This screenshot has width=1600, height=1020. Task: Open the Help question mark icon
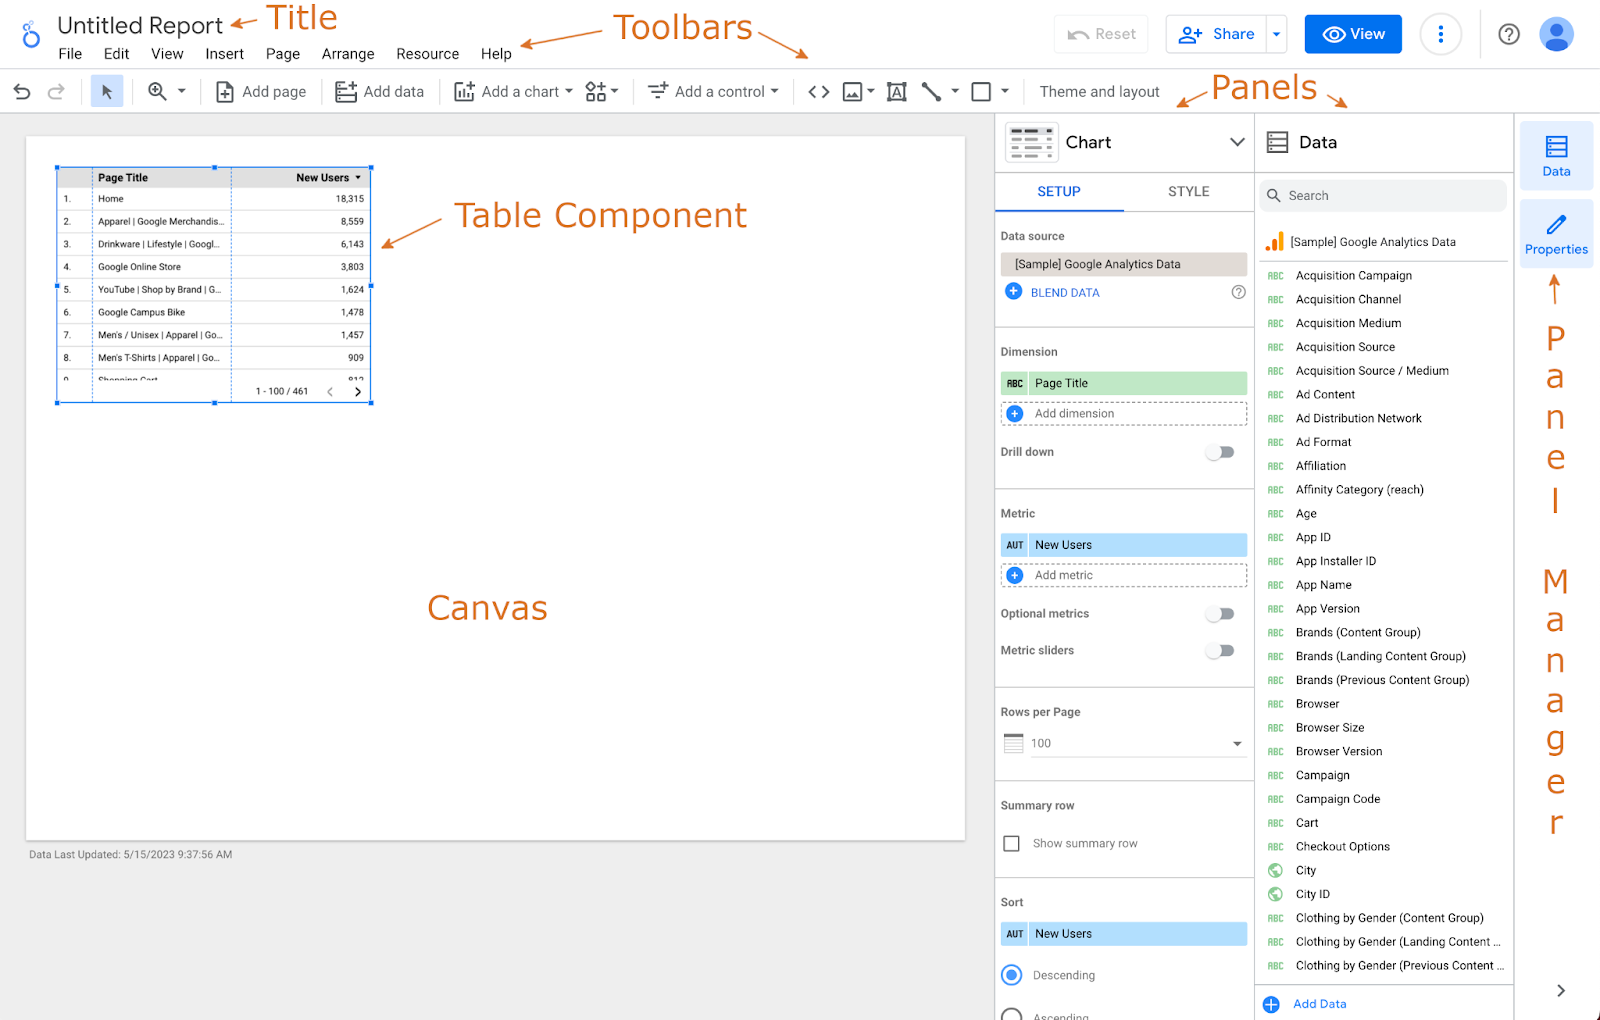click(x=1508, y=35)
